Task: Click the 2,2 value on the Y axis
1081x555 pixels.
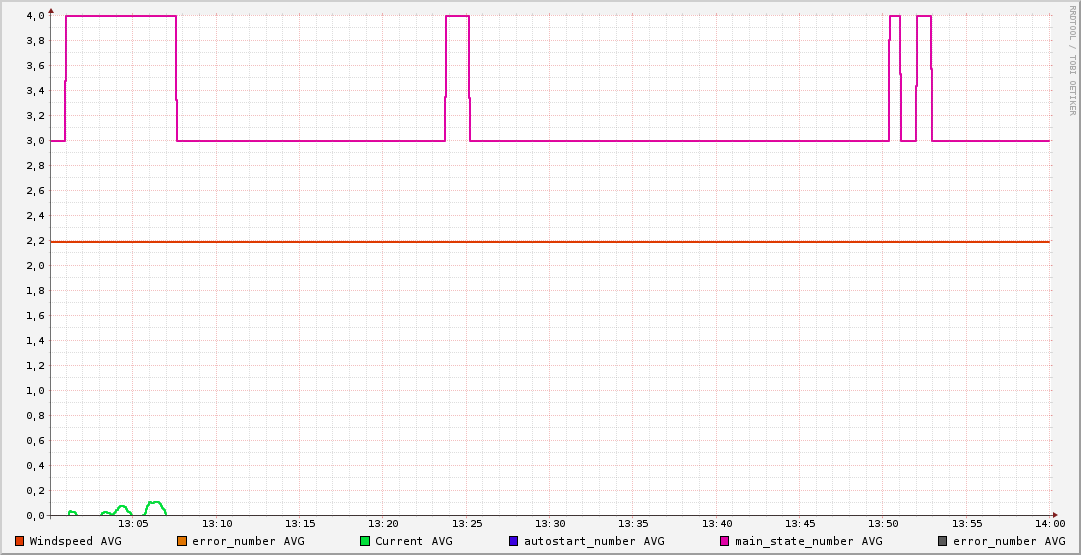Action: click(35, 241)
